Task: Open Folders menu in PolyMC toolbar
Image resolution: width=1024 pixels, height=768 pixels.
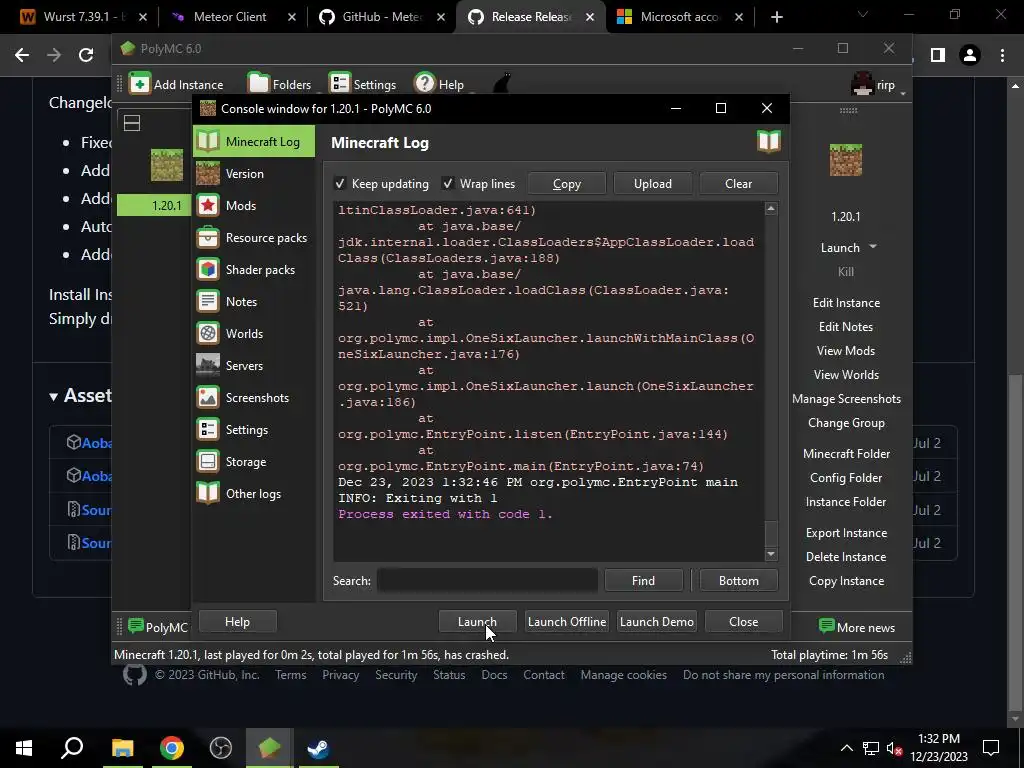Action: click(x=280, y=84)
